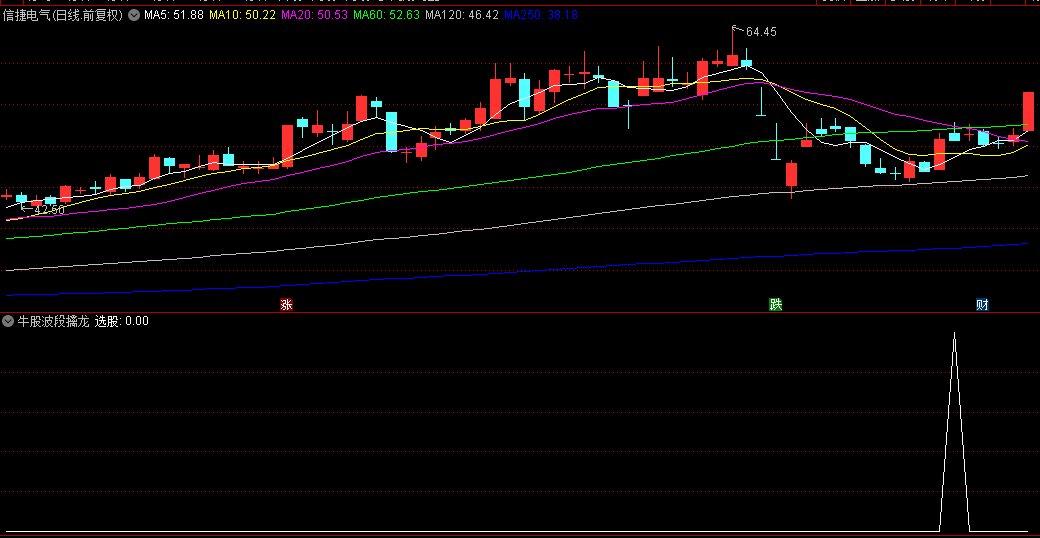Click the latest large red candlestick
The height and width of the screenshot is (538, 1040).
[x=1029, y=111]
